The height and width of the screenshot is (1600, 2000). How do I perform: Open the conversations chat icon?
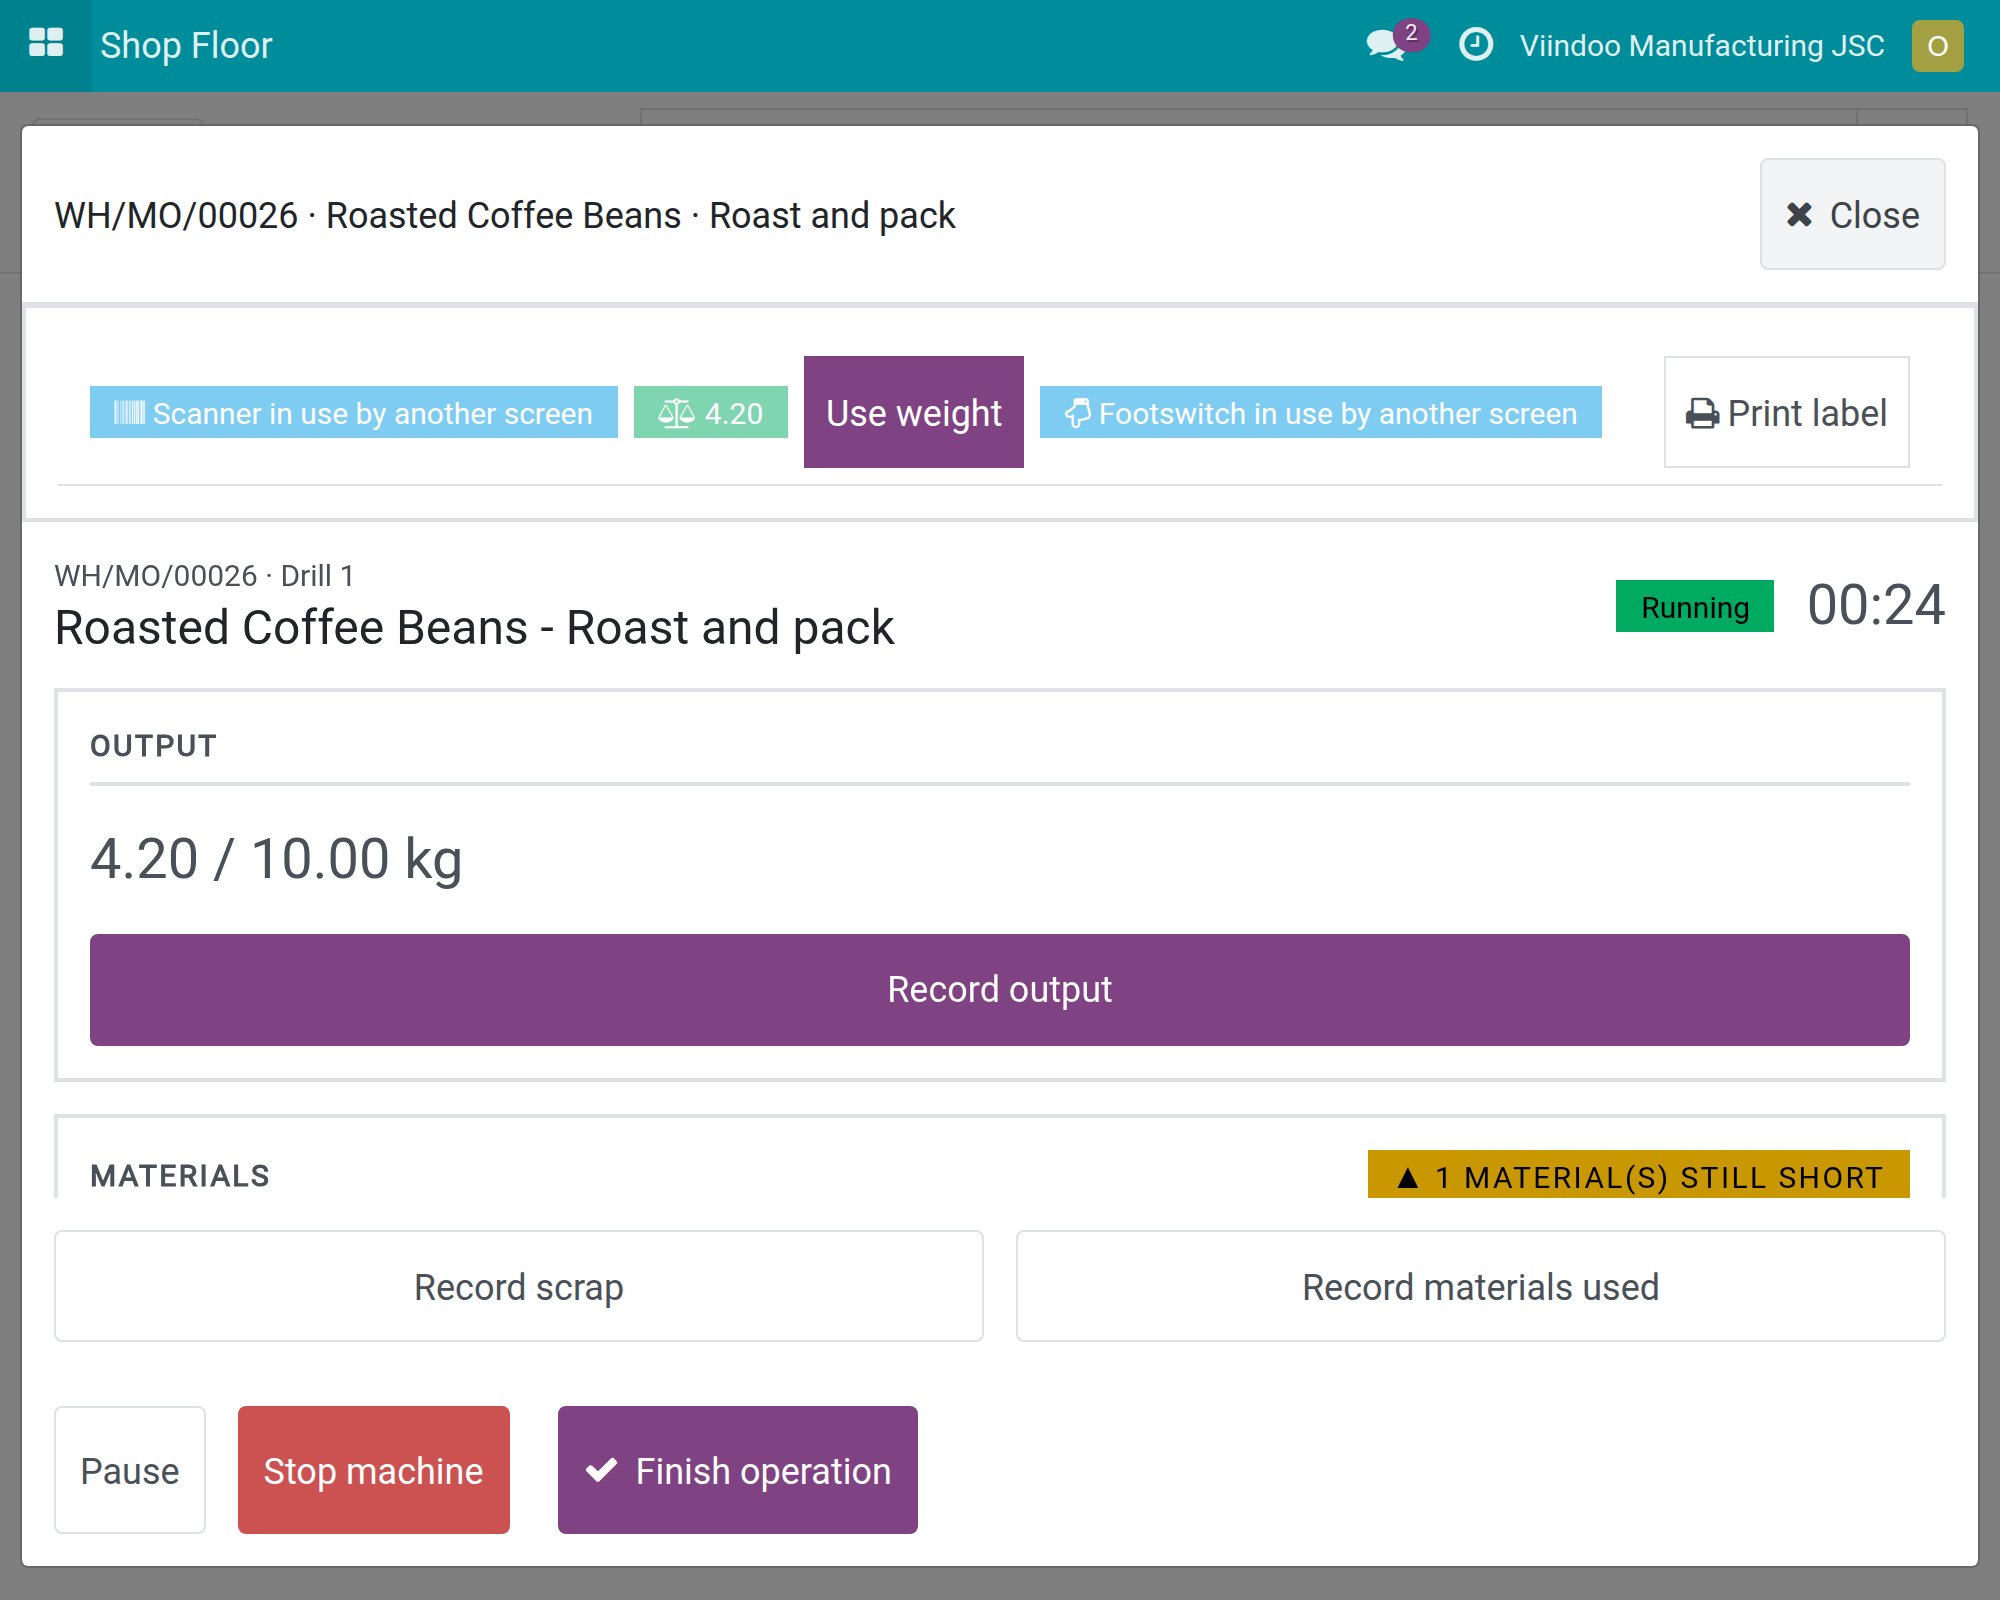point(1386,45)
